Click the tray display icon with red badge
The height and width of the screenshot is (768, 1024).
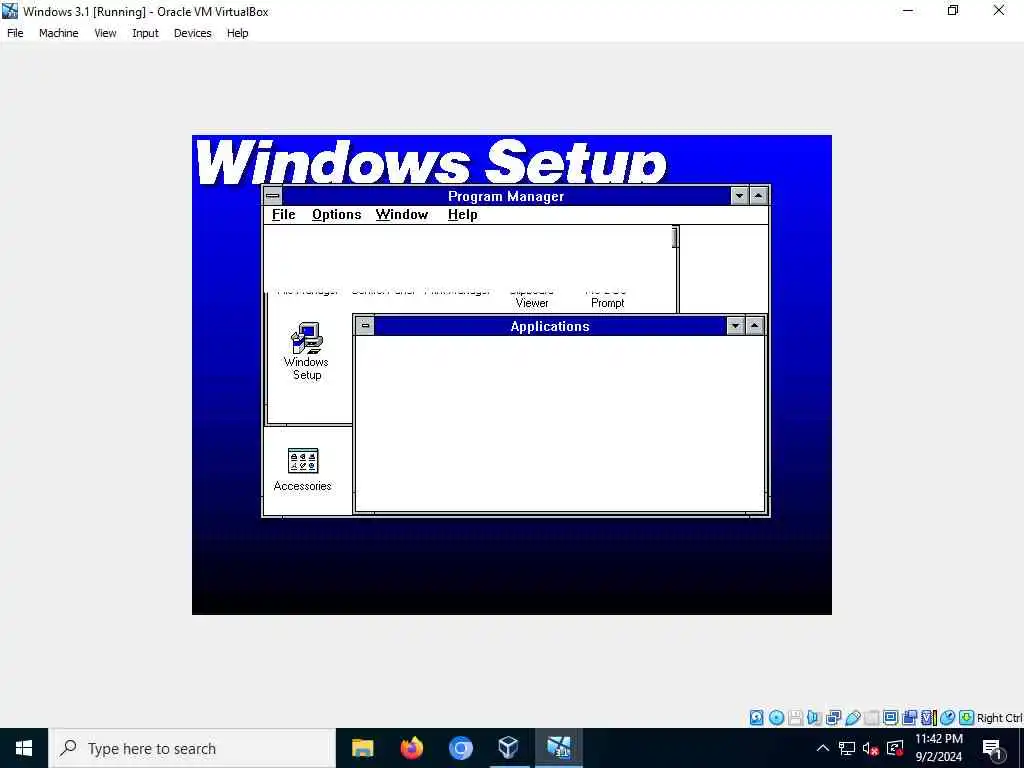click(895, 748)
